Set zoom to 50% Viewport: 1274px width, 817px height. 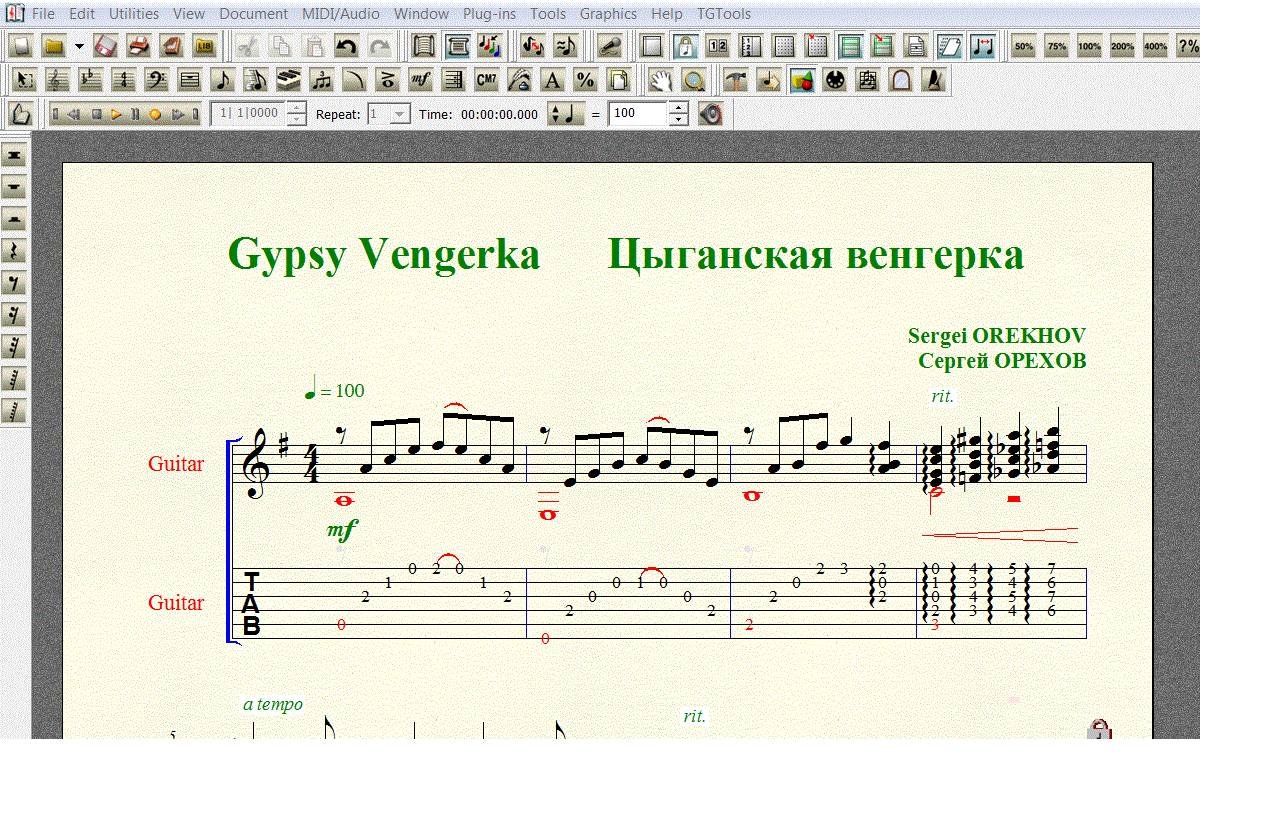pyautogui.click(x=1024, y=46)
